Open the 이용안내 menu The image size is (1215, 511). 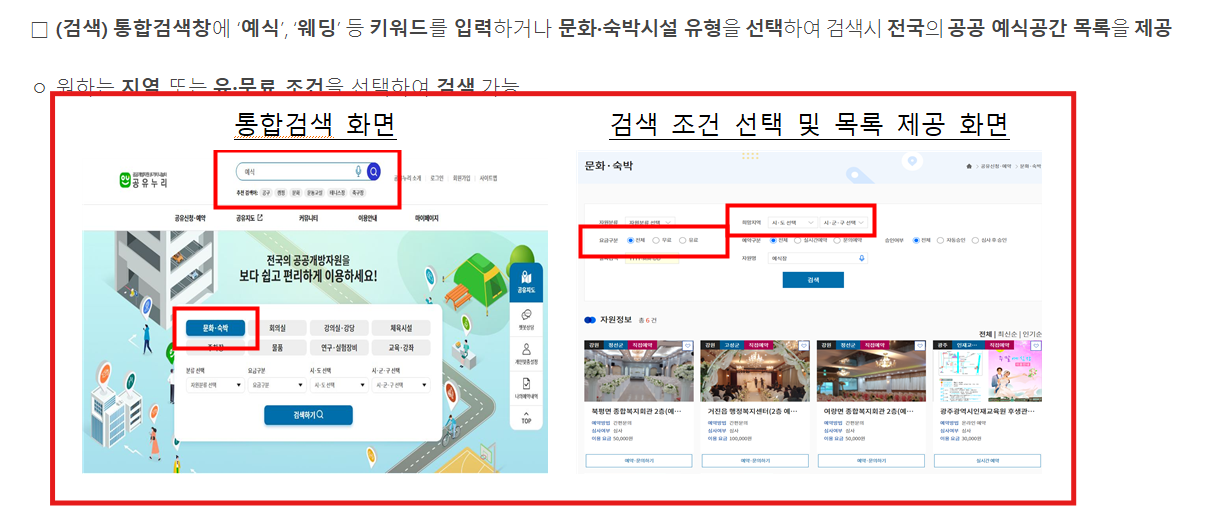(x=368, y=218)
